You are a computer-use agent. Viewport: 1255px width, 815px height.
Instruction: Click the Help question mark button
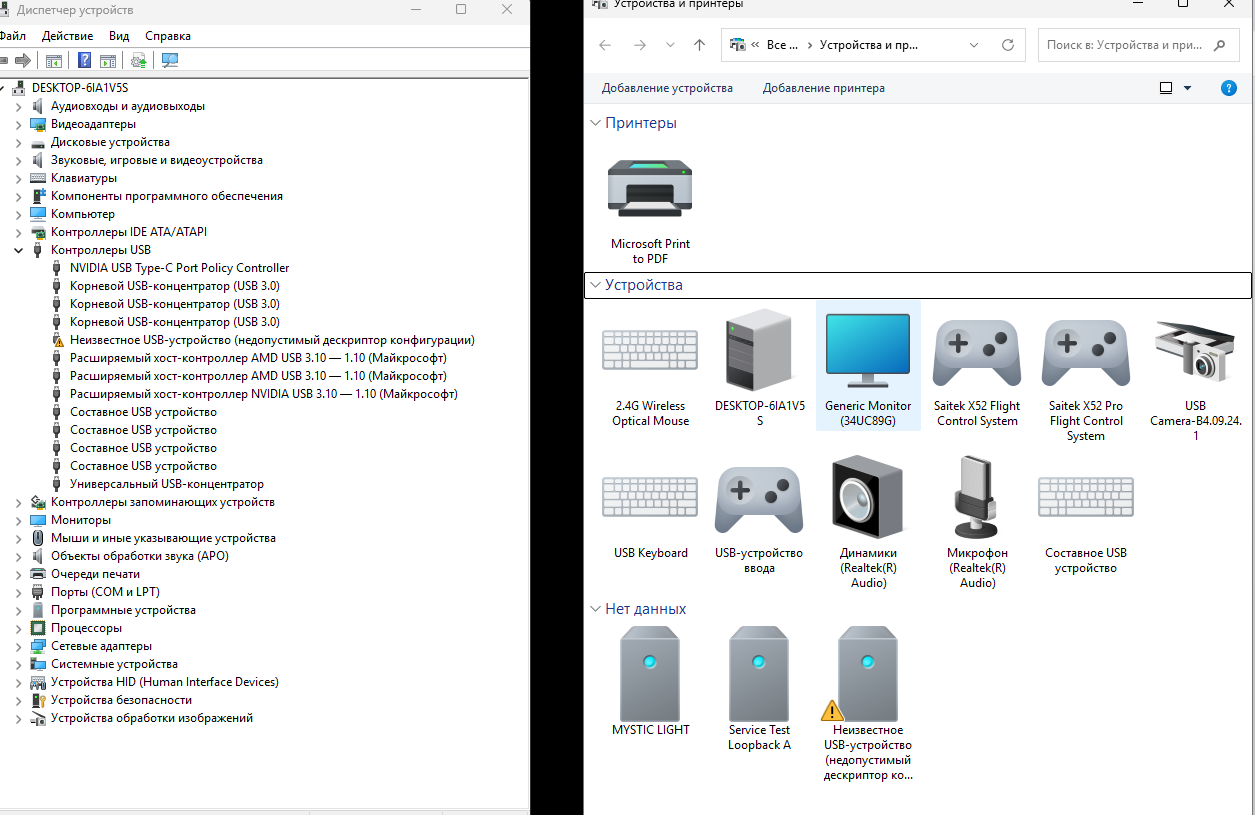point(1228,88)
